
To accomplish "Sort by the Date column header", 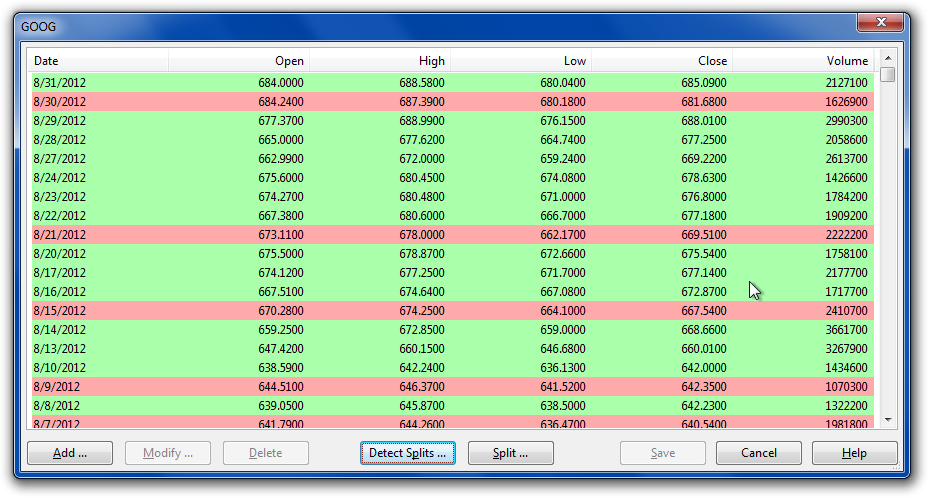I will click(x=97, y=61).
